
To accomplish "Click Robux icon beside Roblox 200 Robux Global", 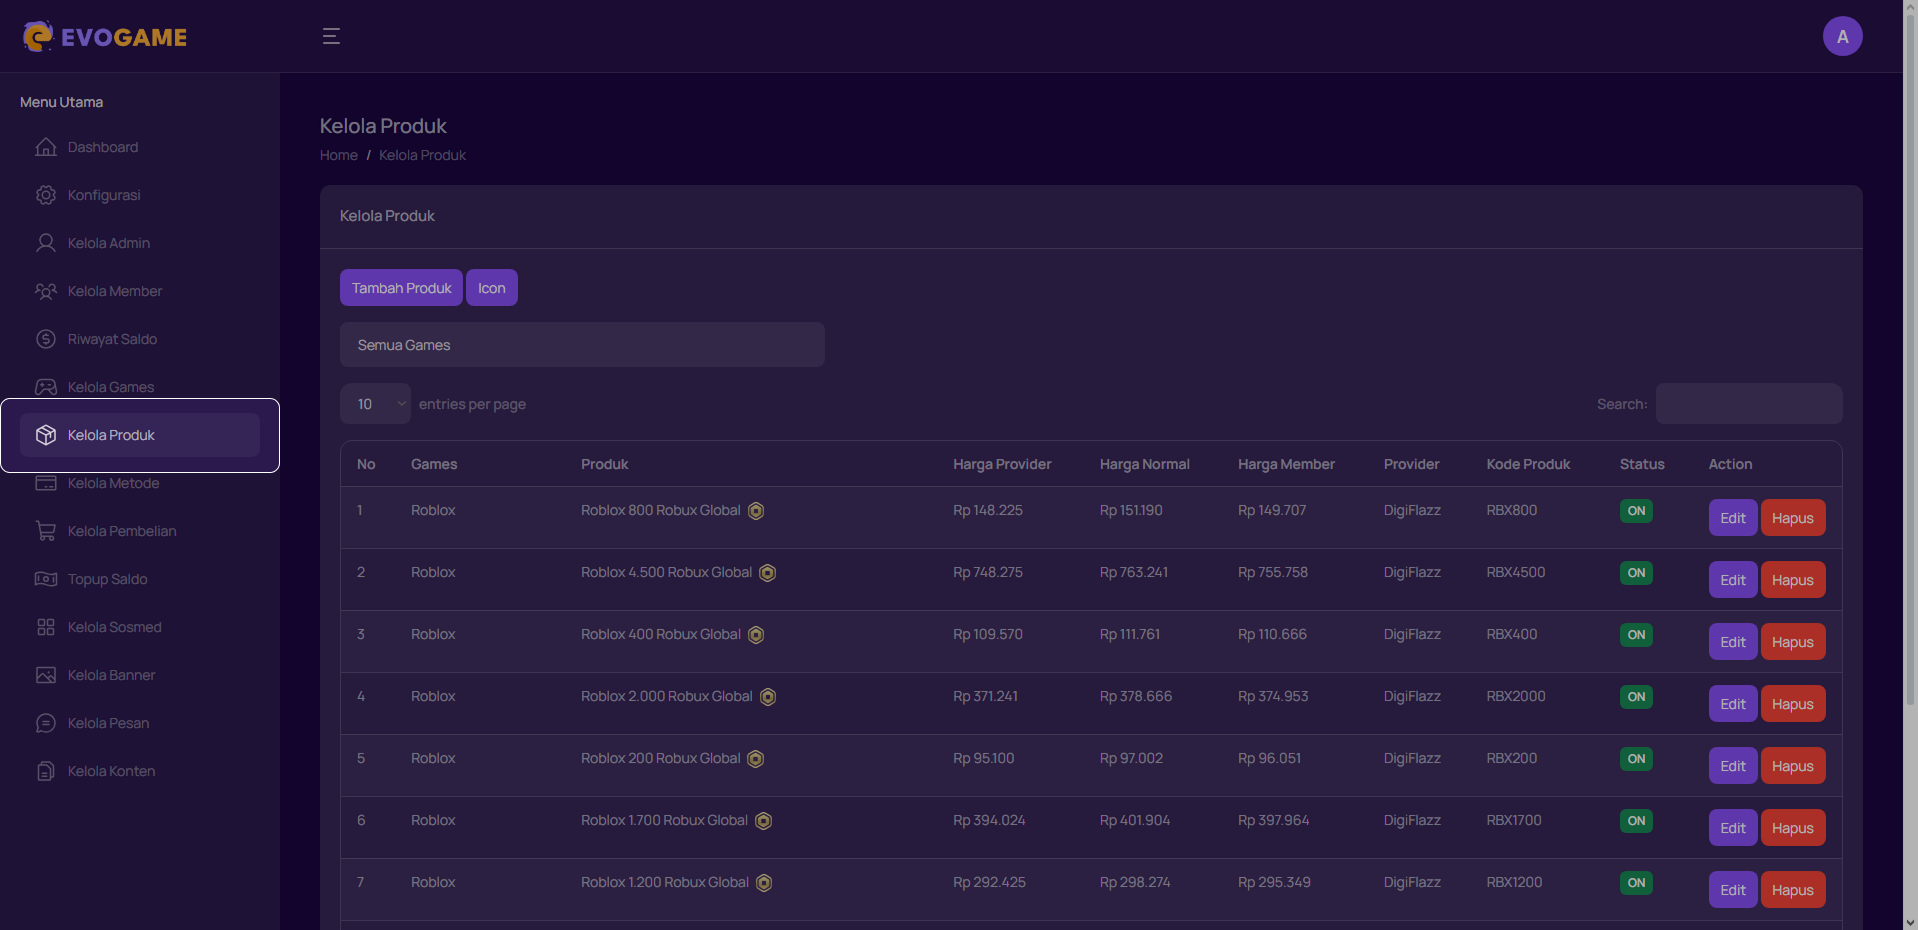I will point(756,759).
